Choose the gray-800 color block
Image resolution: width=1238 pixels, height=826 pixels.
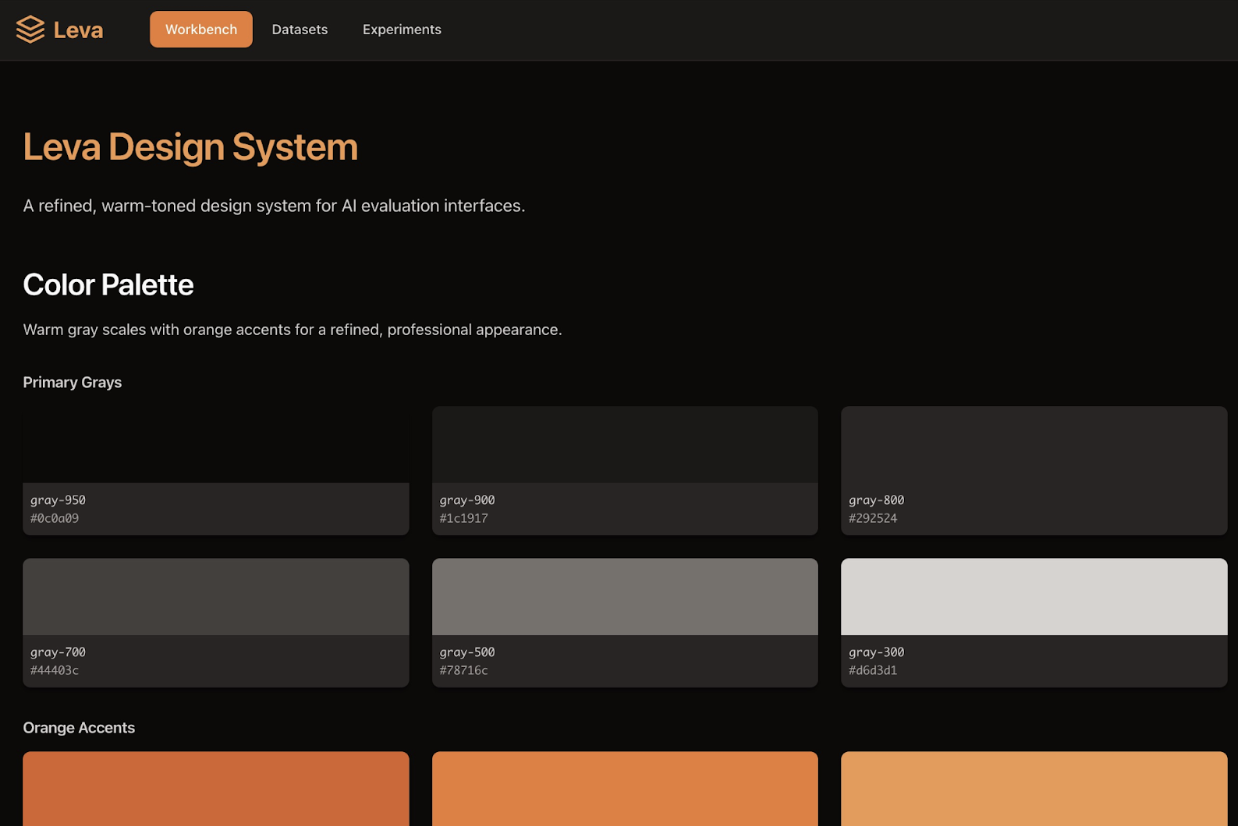(x=1034, y=445)
